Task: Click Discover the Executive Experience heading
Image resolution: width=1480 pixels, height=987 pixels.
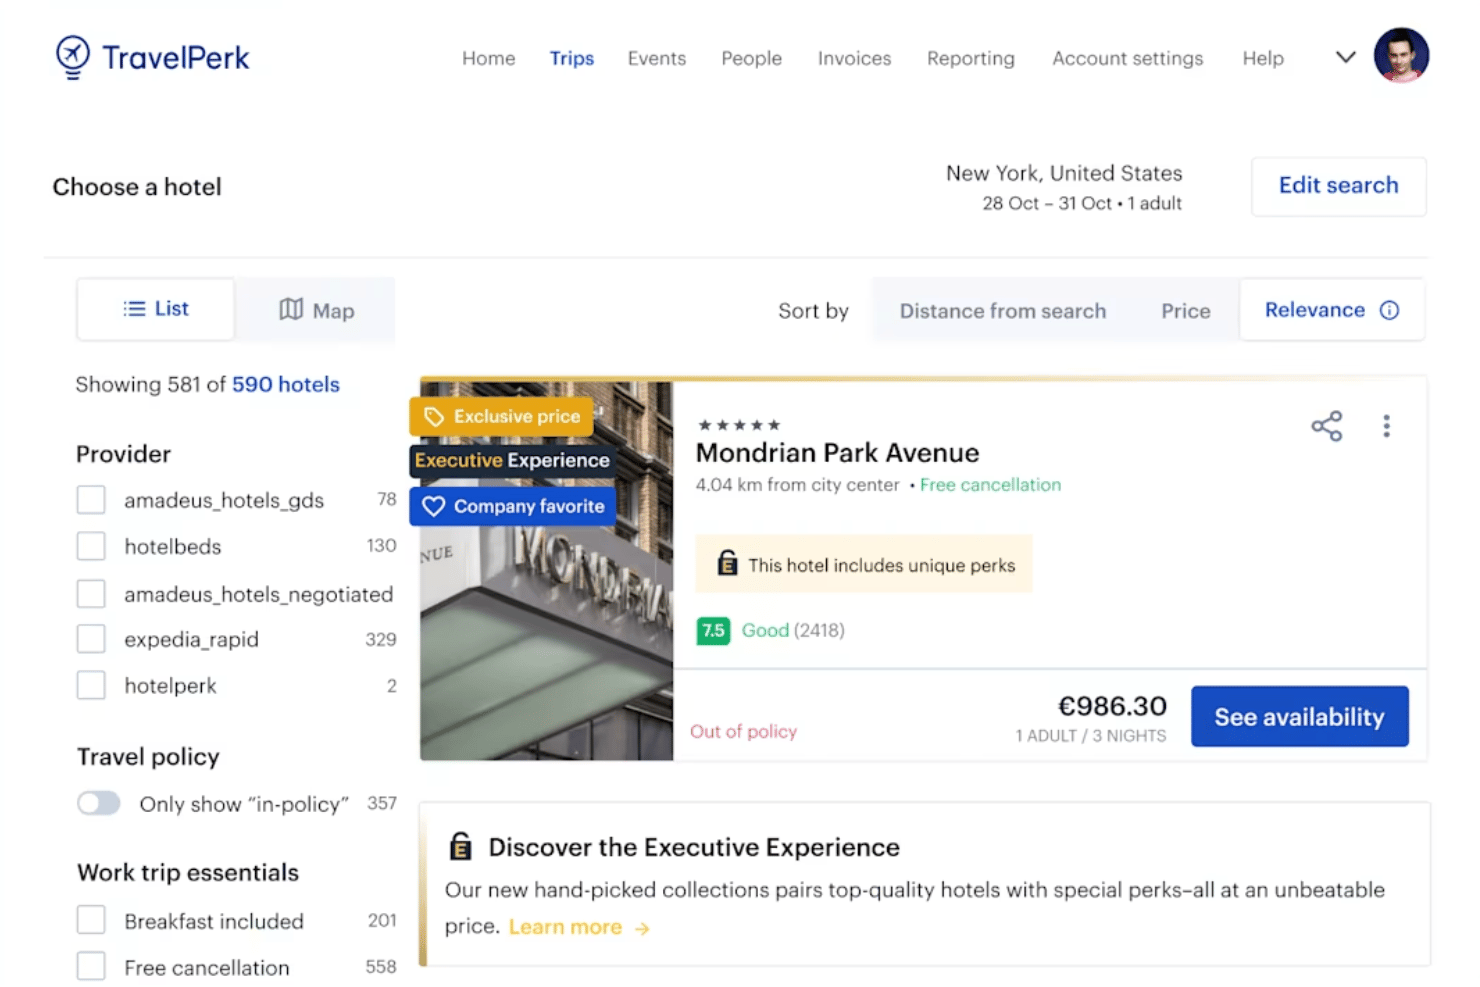Action: [694, 847]
